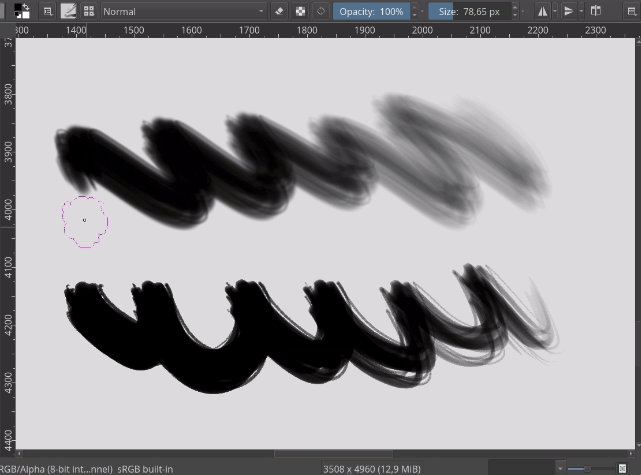Open horizontal mirror options dropdown arrow
Image resolution: width=641 pixels, height=475 pixels.
pos(555,11)
